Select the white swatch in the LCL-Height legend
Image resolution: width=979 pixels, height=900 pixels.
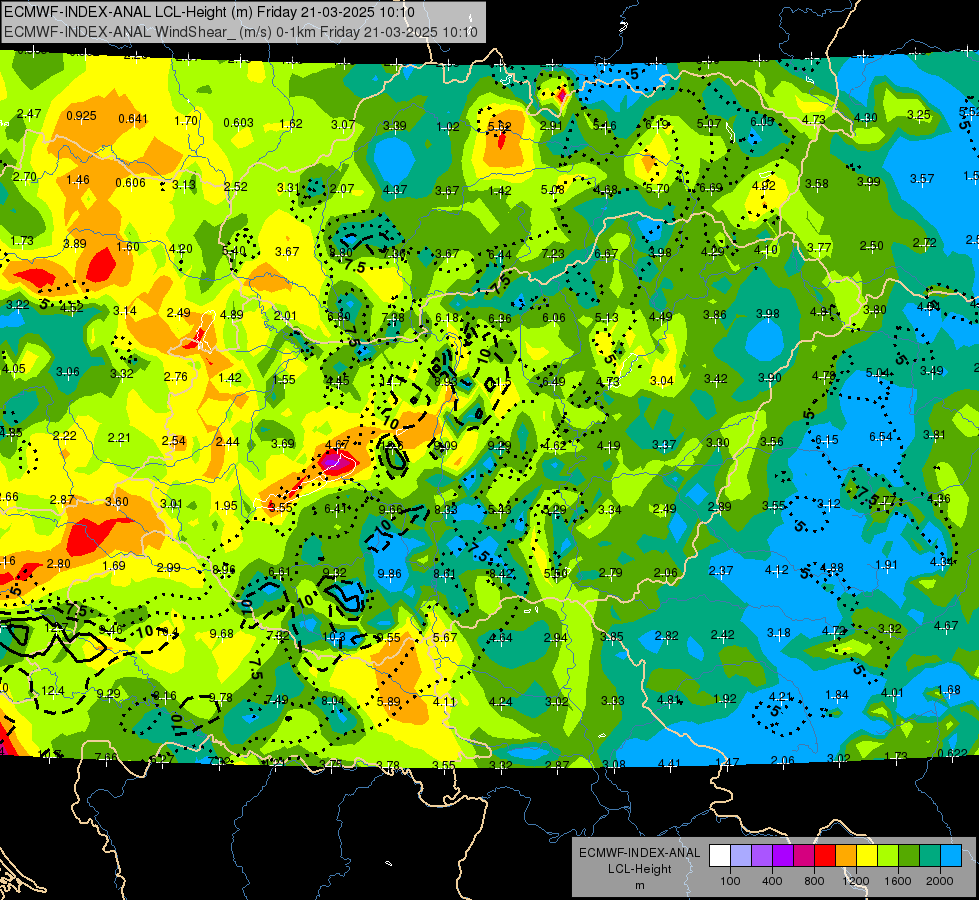coord(720,856)
